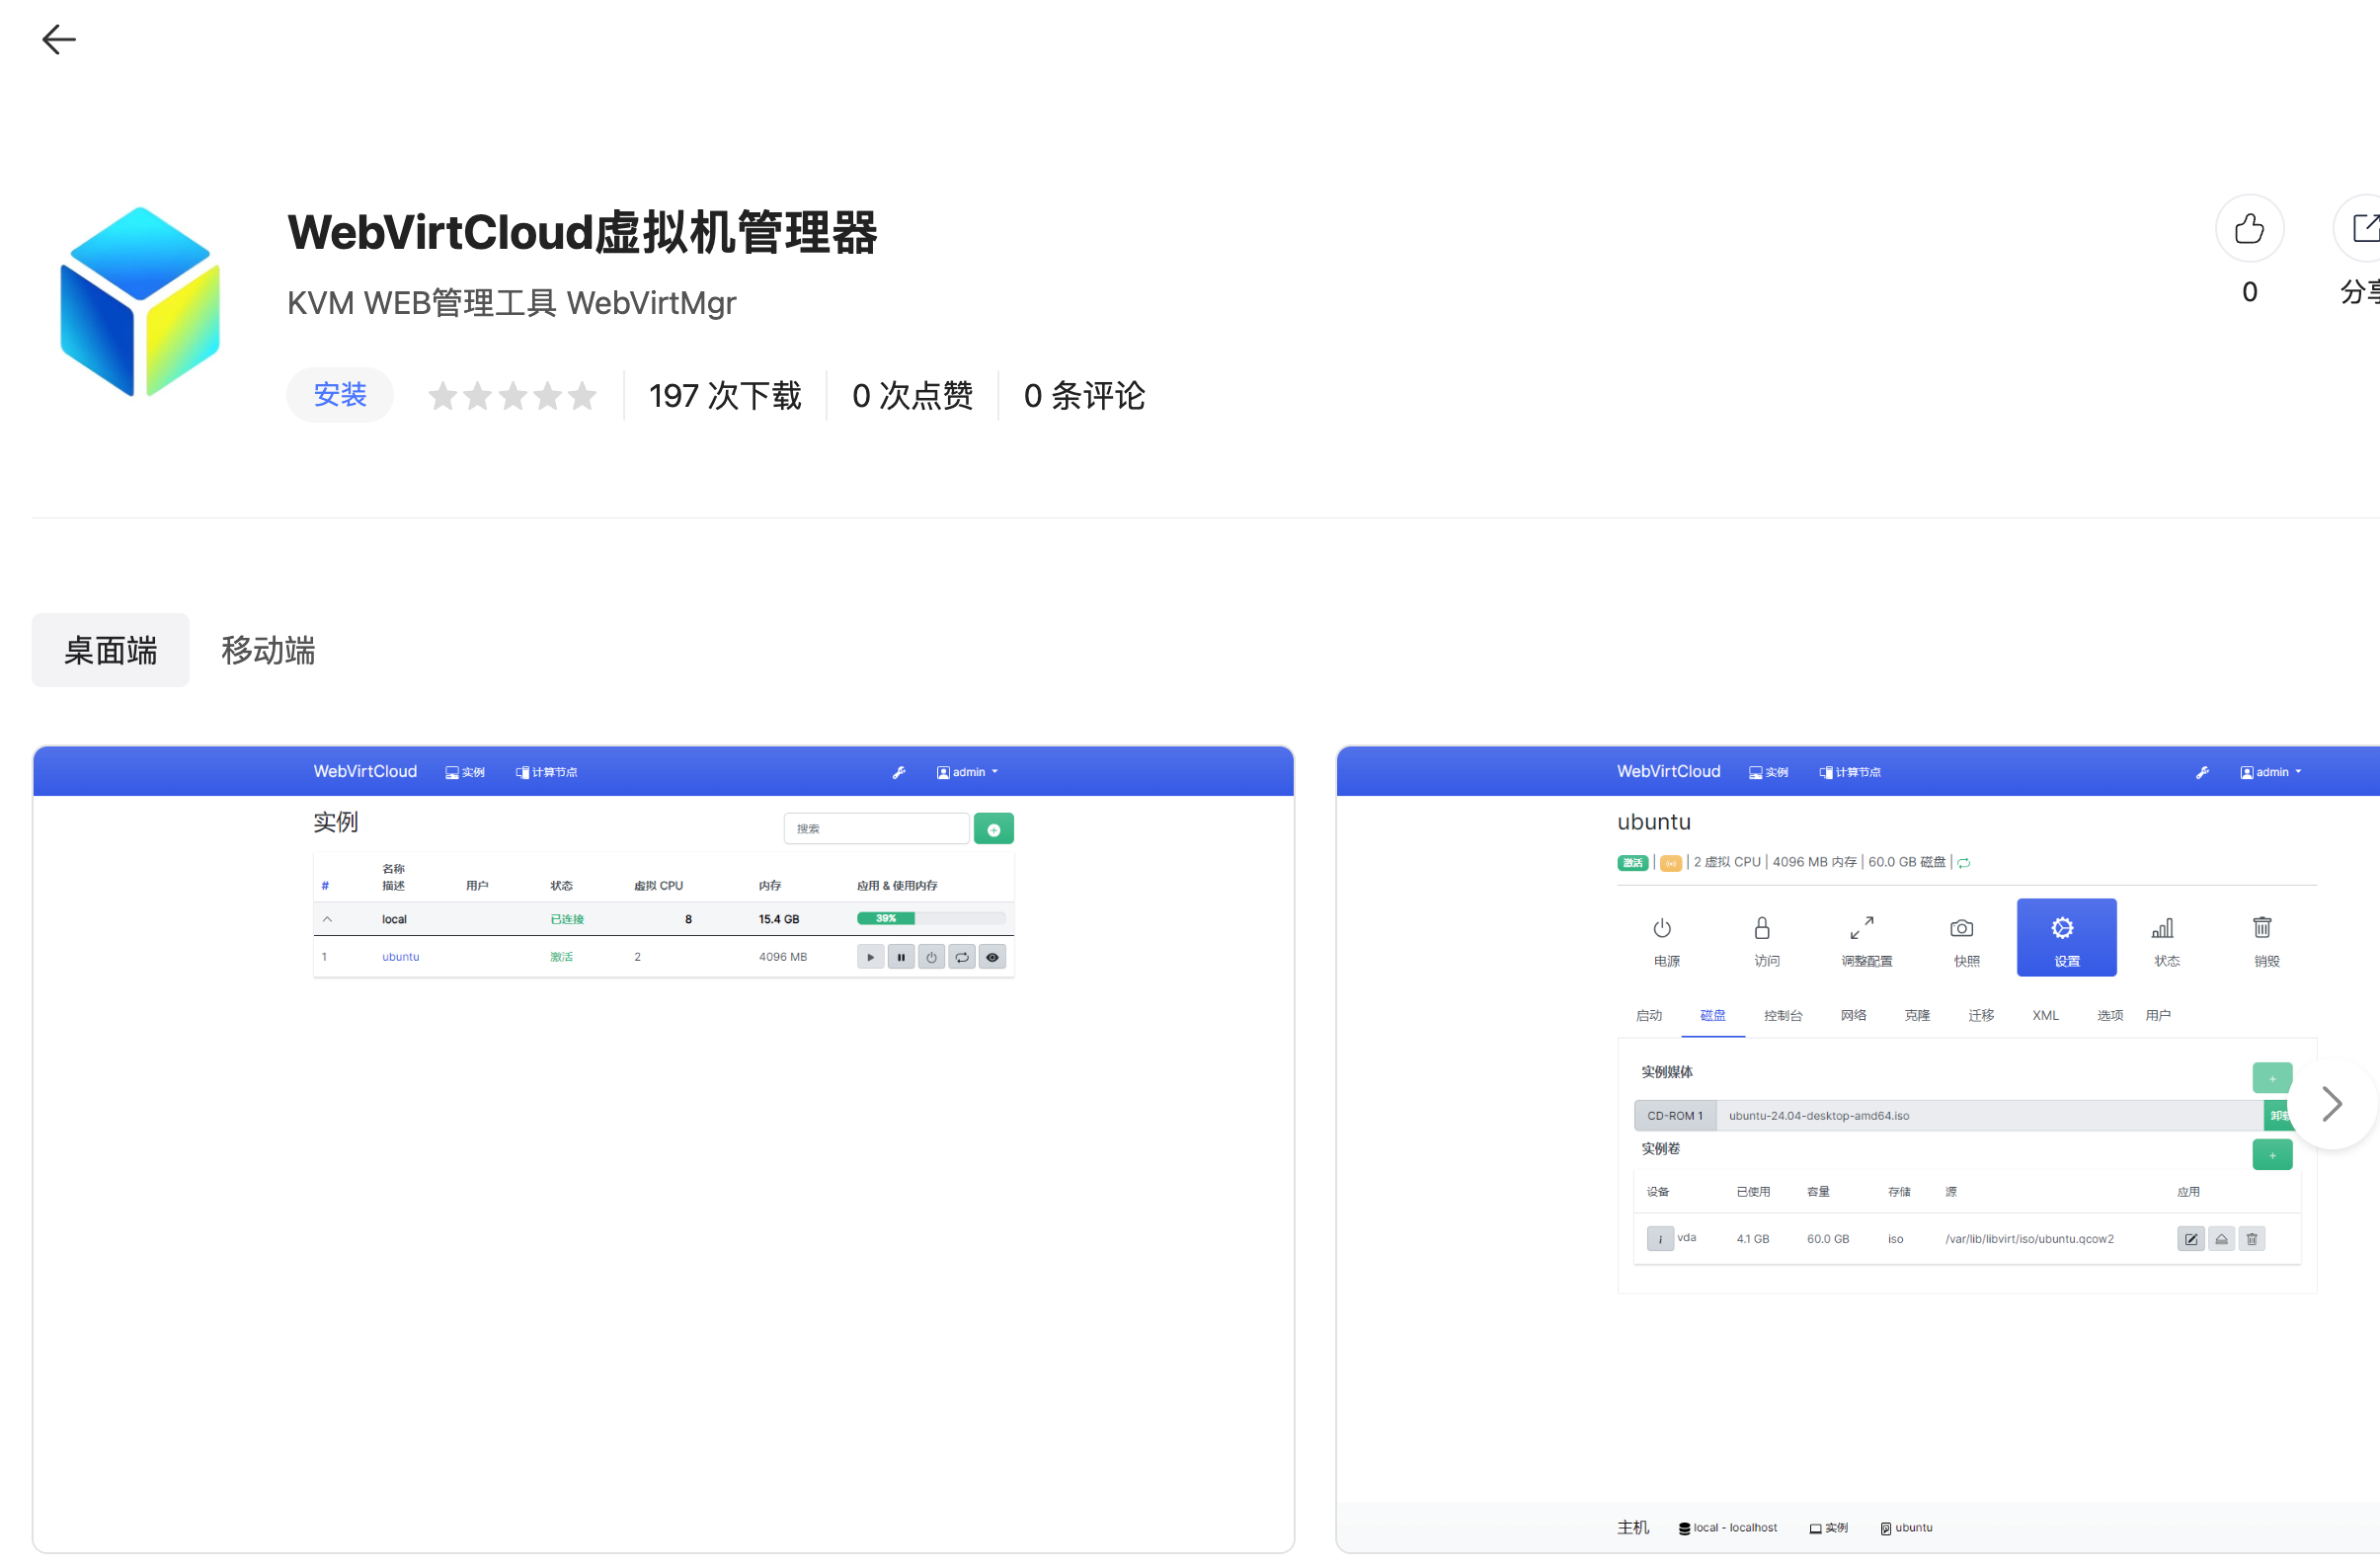The image size is (2380, 1566).
Task: Click the pause button for ubuntu instance
Action: tap(901, 957)
